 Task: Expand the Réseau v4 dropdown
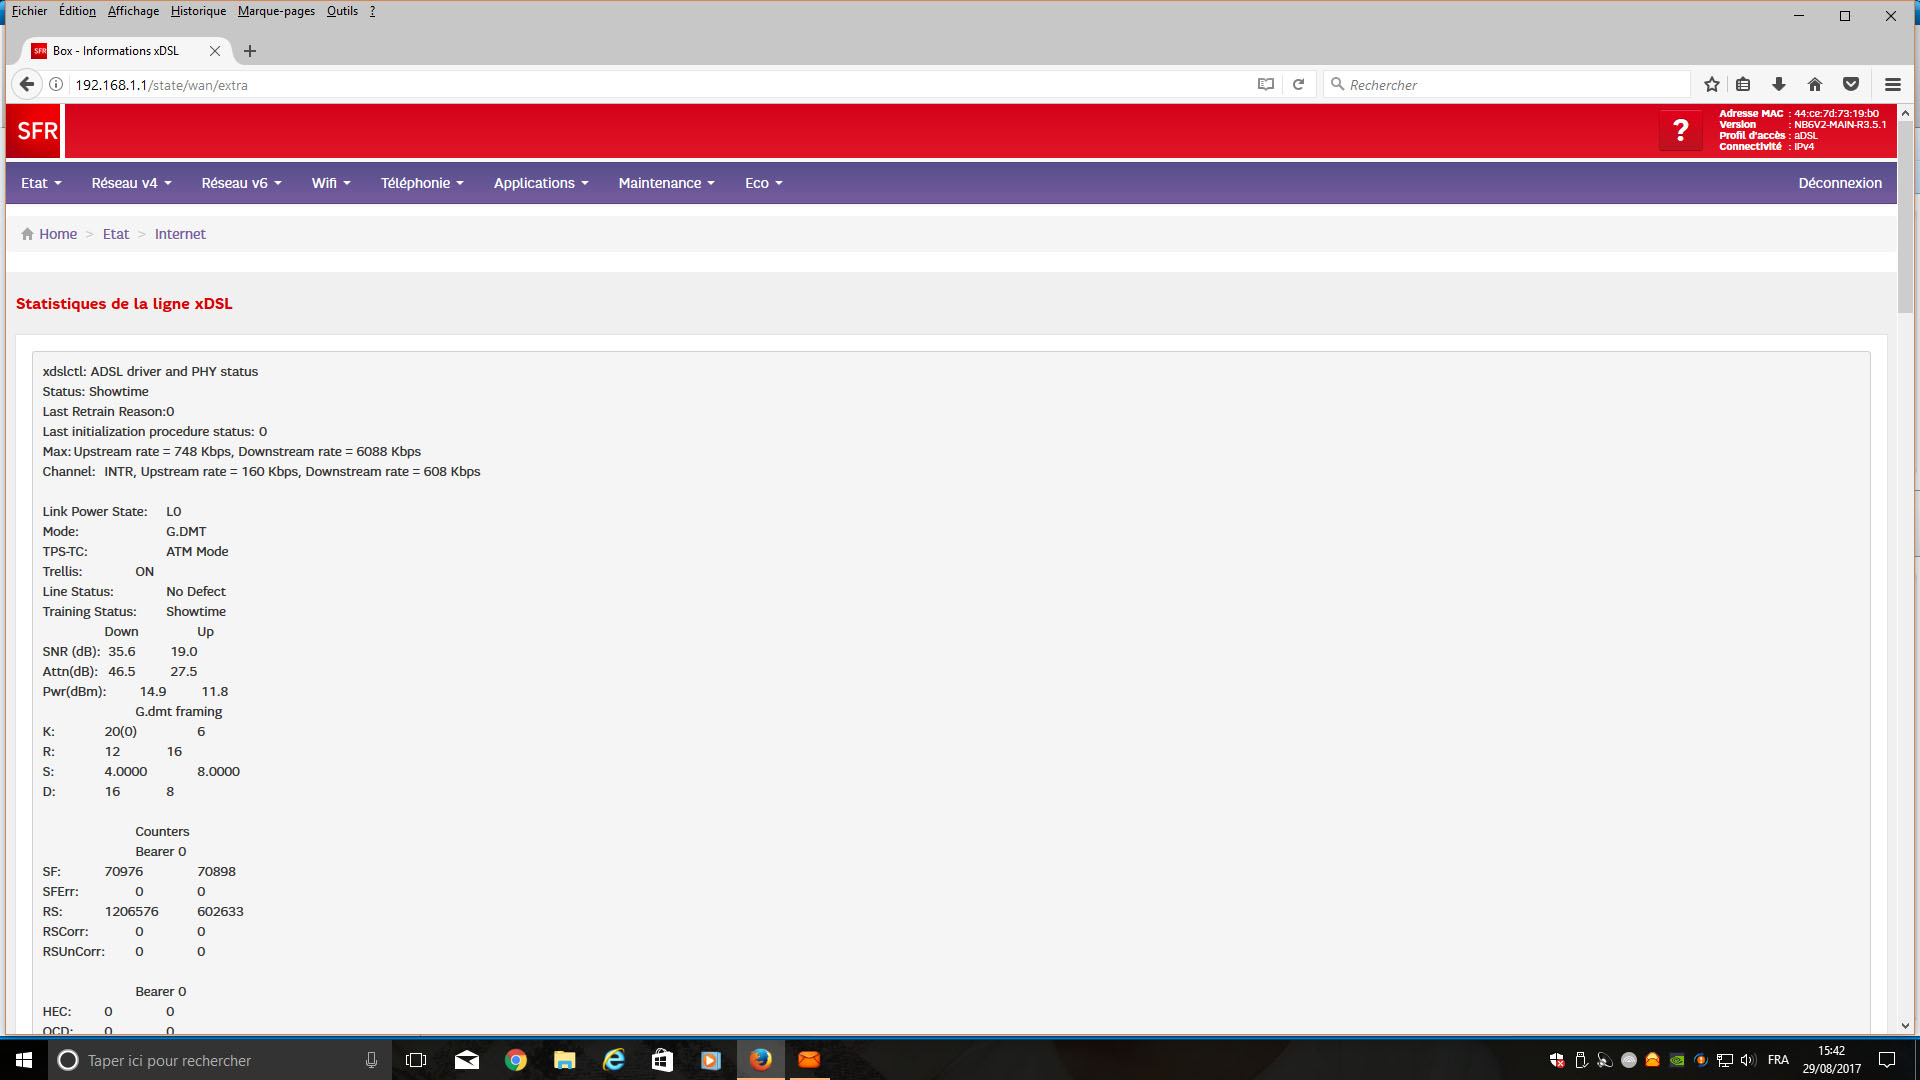[131, 183]
